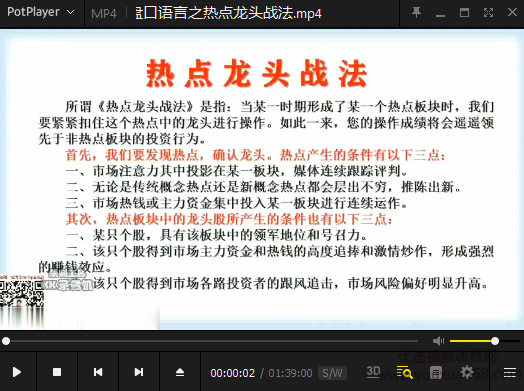This screenshot has height=391, width=524.
Task: Click the seek bar position handle
Action: [6, 341]
